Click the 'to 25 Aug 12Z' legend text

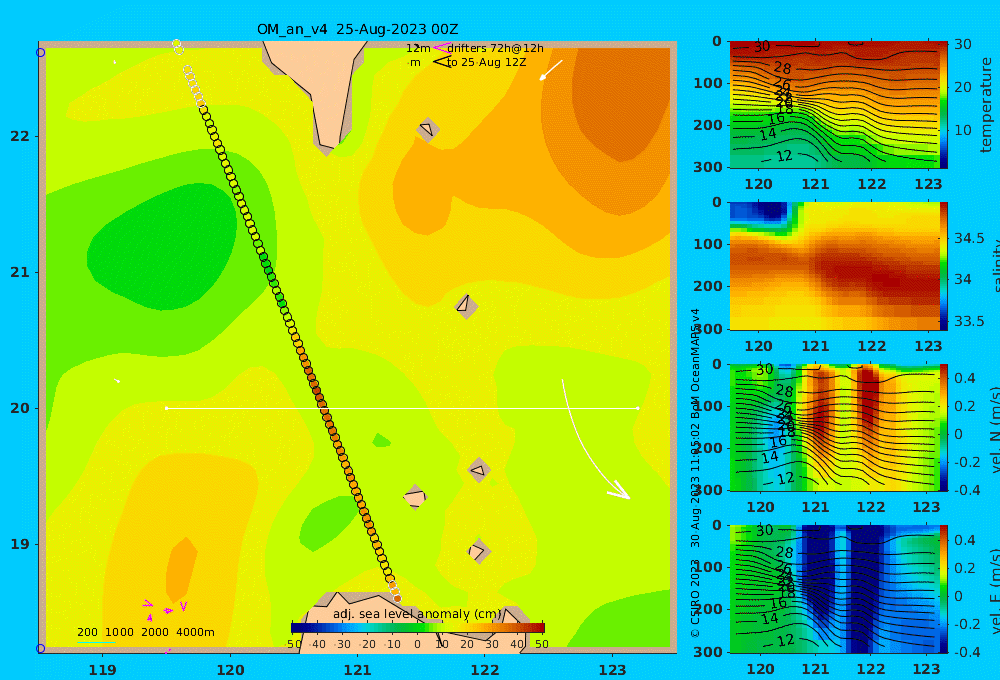pyautogui.click(x=487, y=63)
